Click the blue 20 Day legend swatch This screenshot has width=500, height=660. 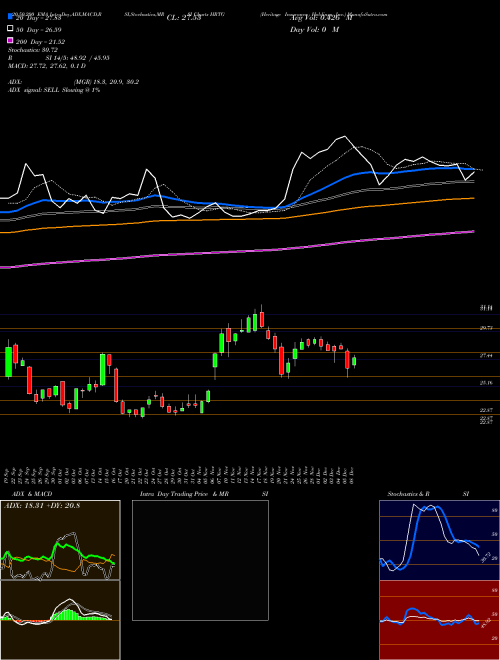[10, 17]
